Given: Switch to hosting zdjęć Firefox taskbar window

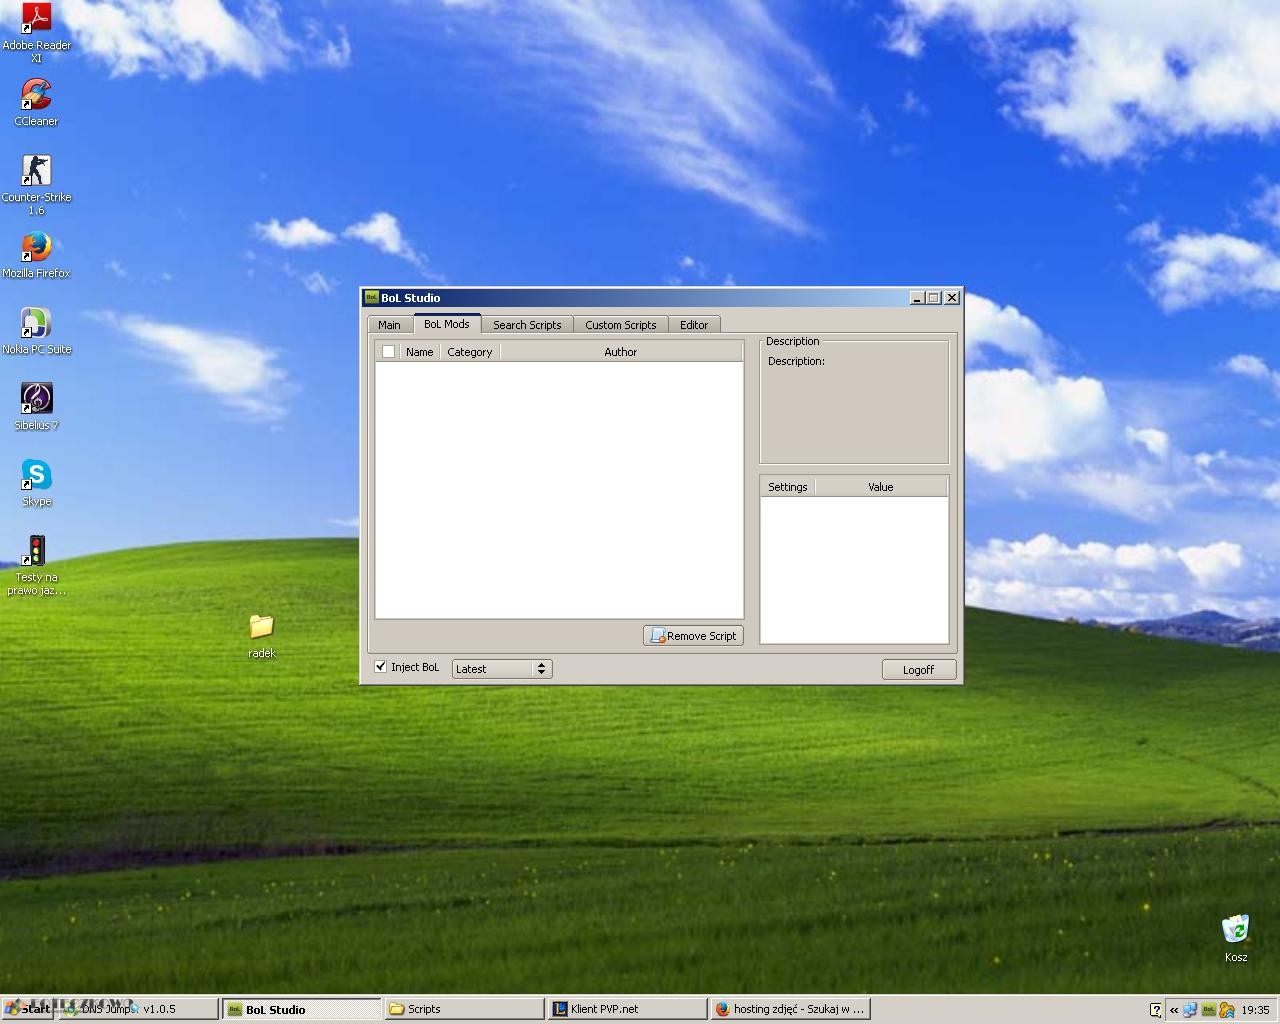Looking at the screenshot, I should pyautogui.click(x=790, y=1009).
